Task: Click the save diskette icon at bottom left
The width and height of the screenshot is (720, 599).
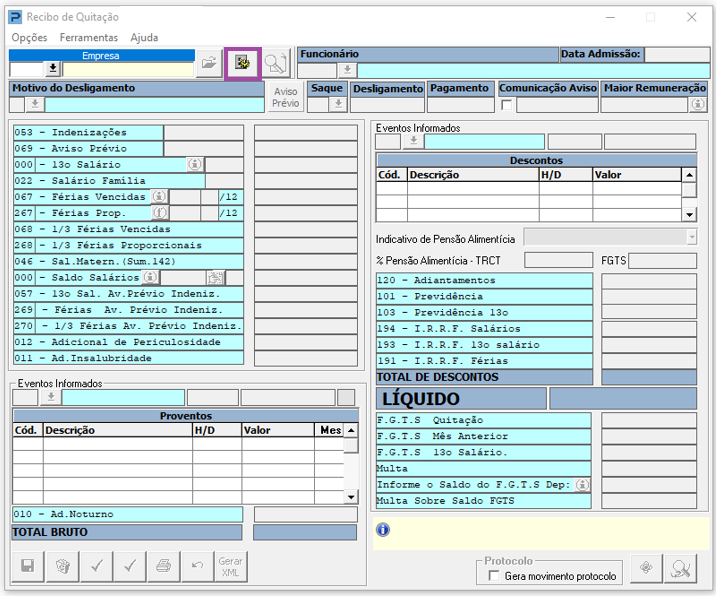Action: point(27,566)
